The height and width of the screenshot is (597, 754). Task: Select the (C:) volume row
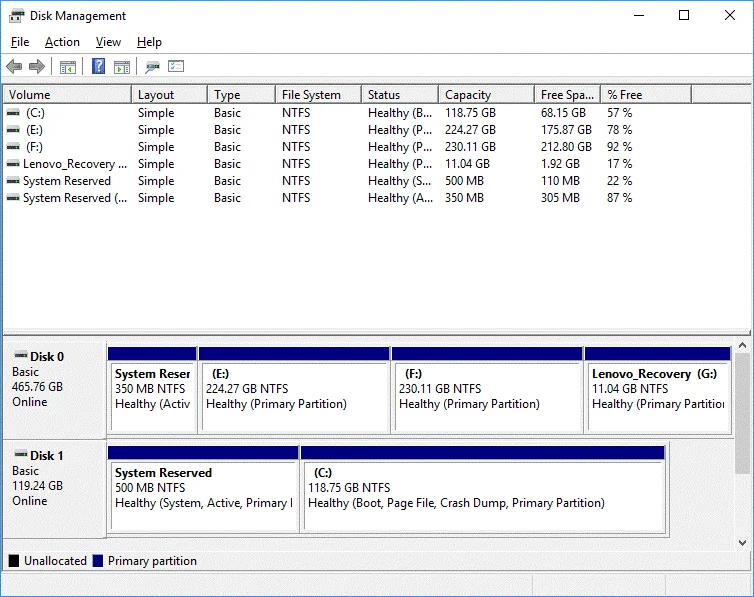[x=348, y=113]
